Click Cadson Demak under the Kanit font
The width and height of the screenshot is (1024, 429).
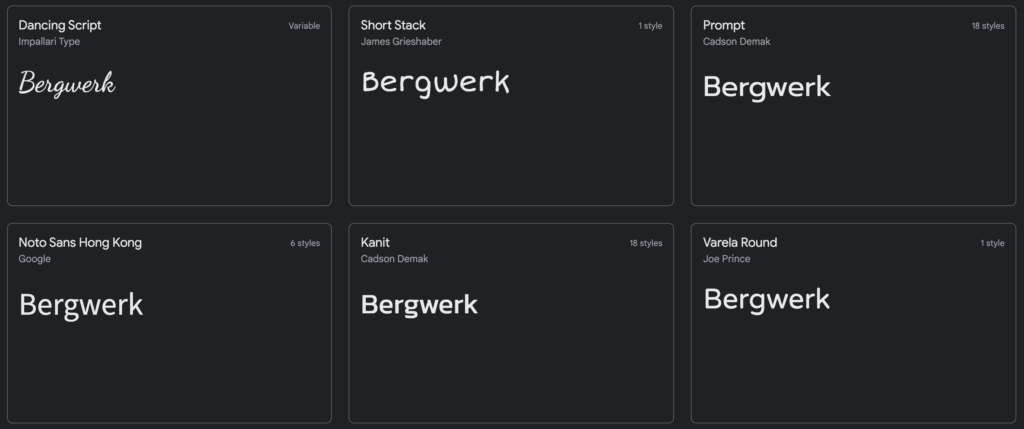394,259
